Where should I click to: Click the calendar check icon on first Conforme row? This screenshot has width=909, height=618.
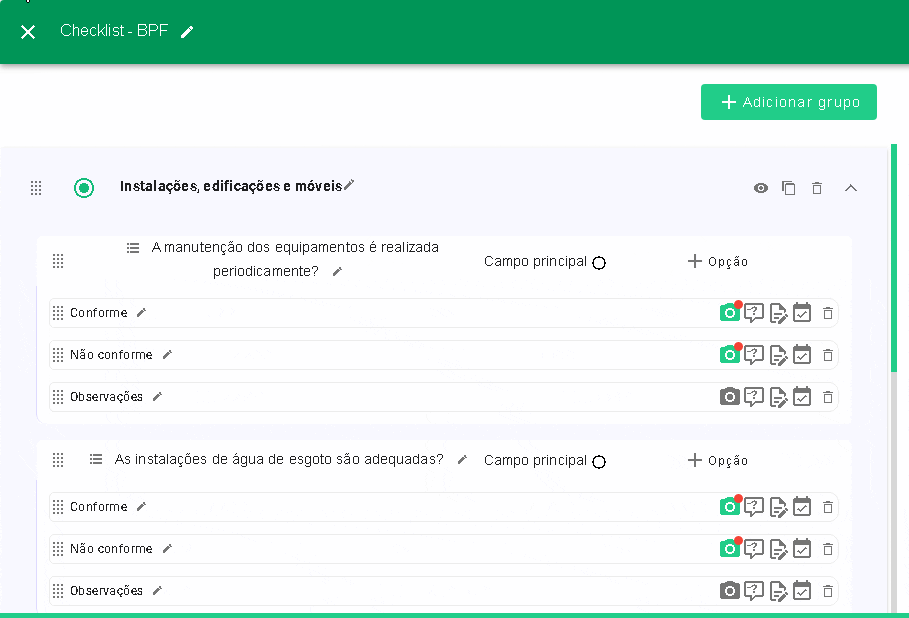[x=802, y=313]
